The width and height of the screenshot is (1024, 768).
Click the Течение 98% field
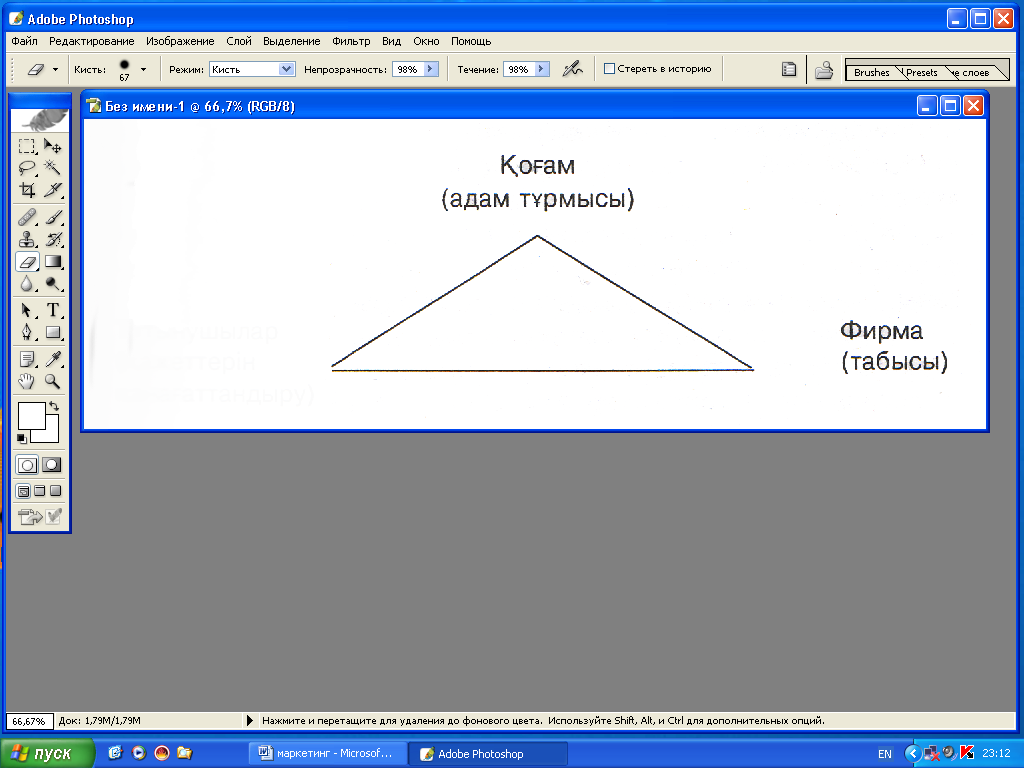point(519,69)
